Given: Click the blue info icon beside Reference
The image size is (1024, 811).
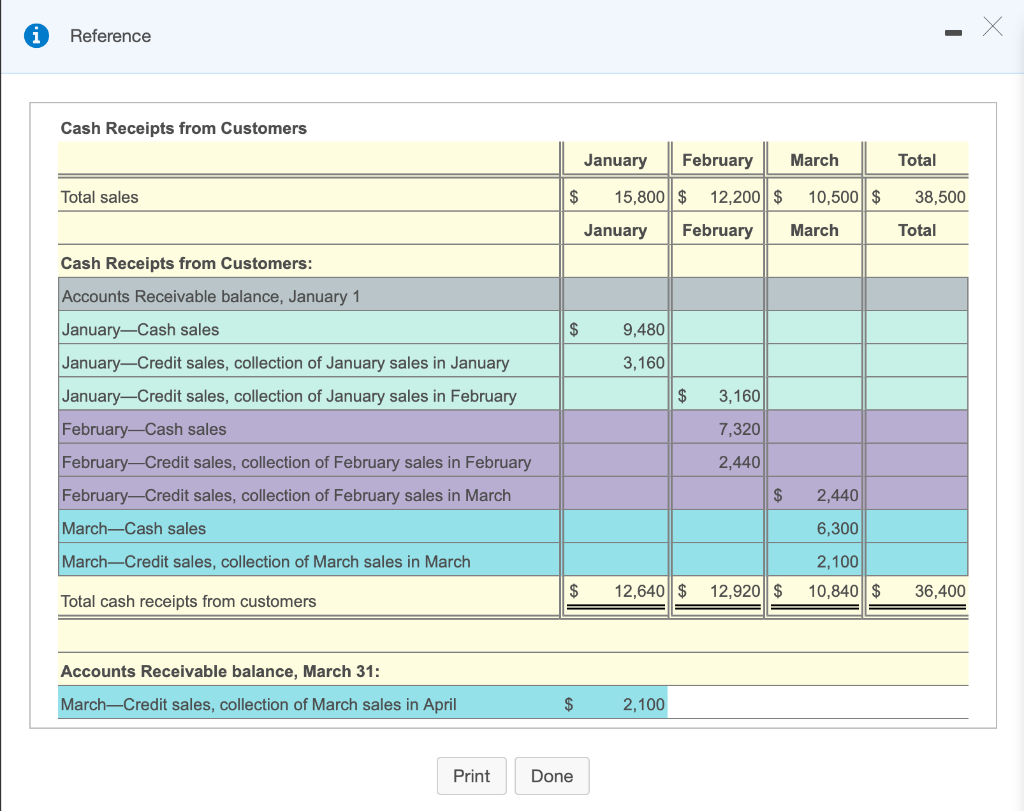Looking at the screenshot, I should click(36, 35).
